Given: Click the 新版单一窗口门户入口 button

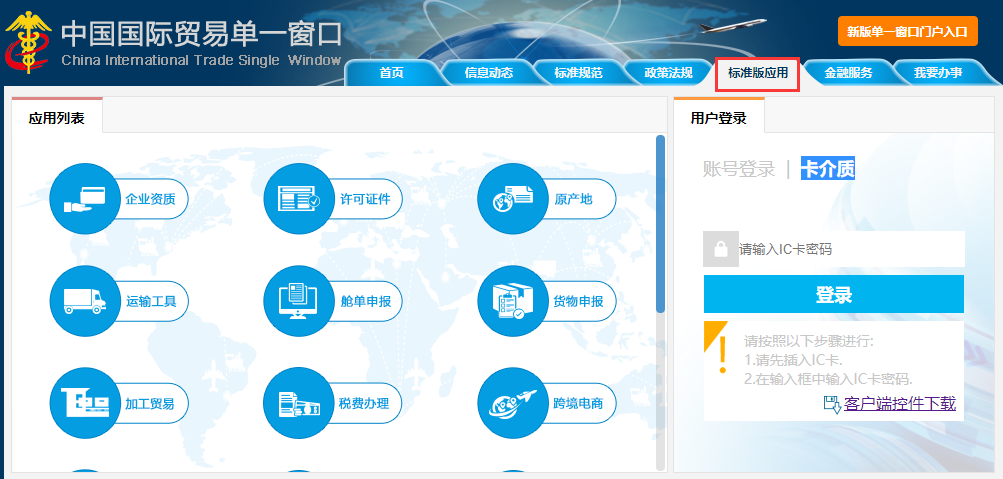Looking at the screenshot, I should 908,31.
